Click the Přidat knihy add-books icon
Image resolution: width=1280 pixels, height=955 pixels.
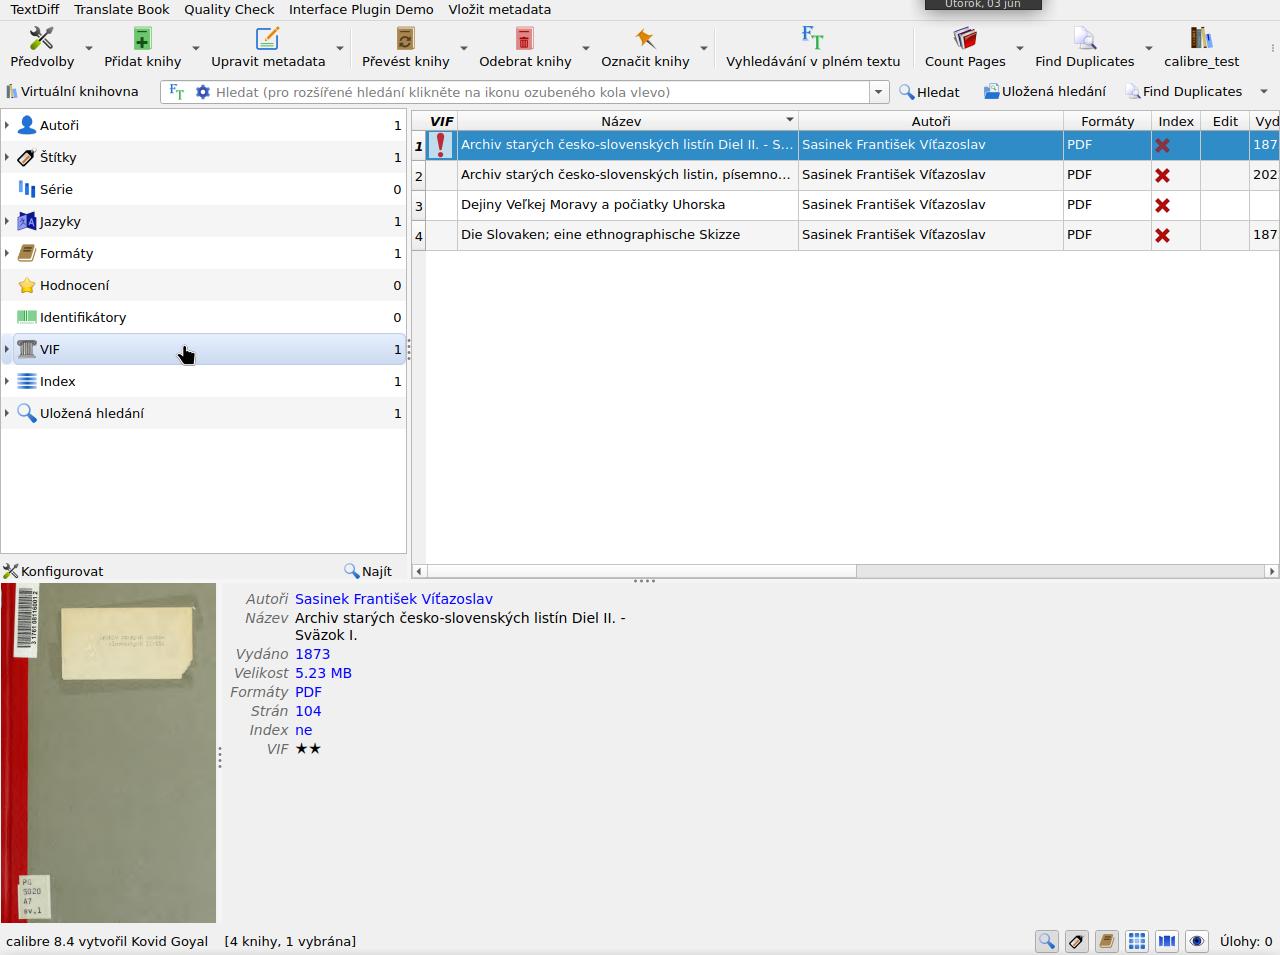click(142, 39)
